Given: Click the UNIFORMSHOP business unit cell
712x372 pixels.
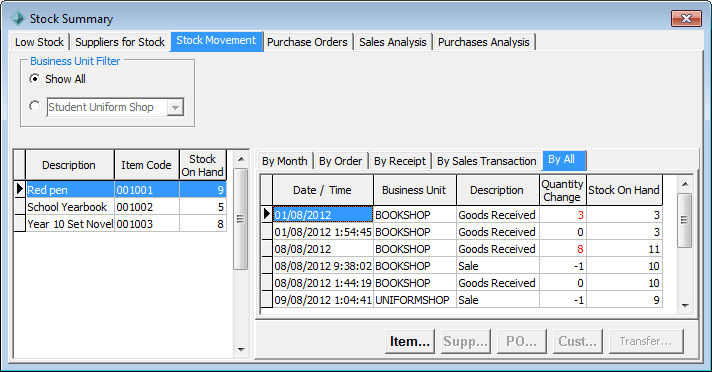Looking at the screenshot, I should [x=415, y=300].
